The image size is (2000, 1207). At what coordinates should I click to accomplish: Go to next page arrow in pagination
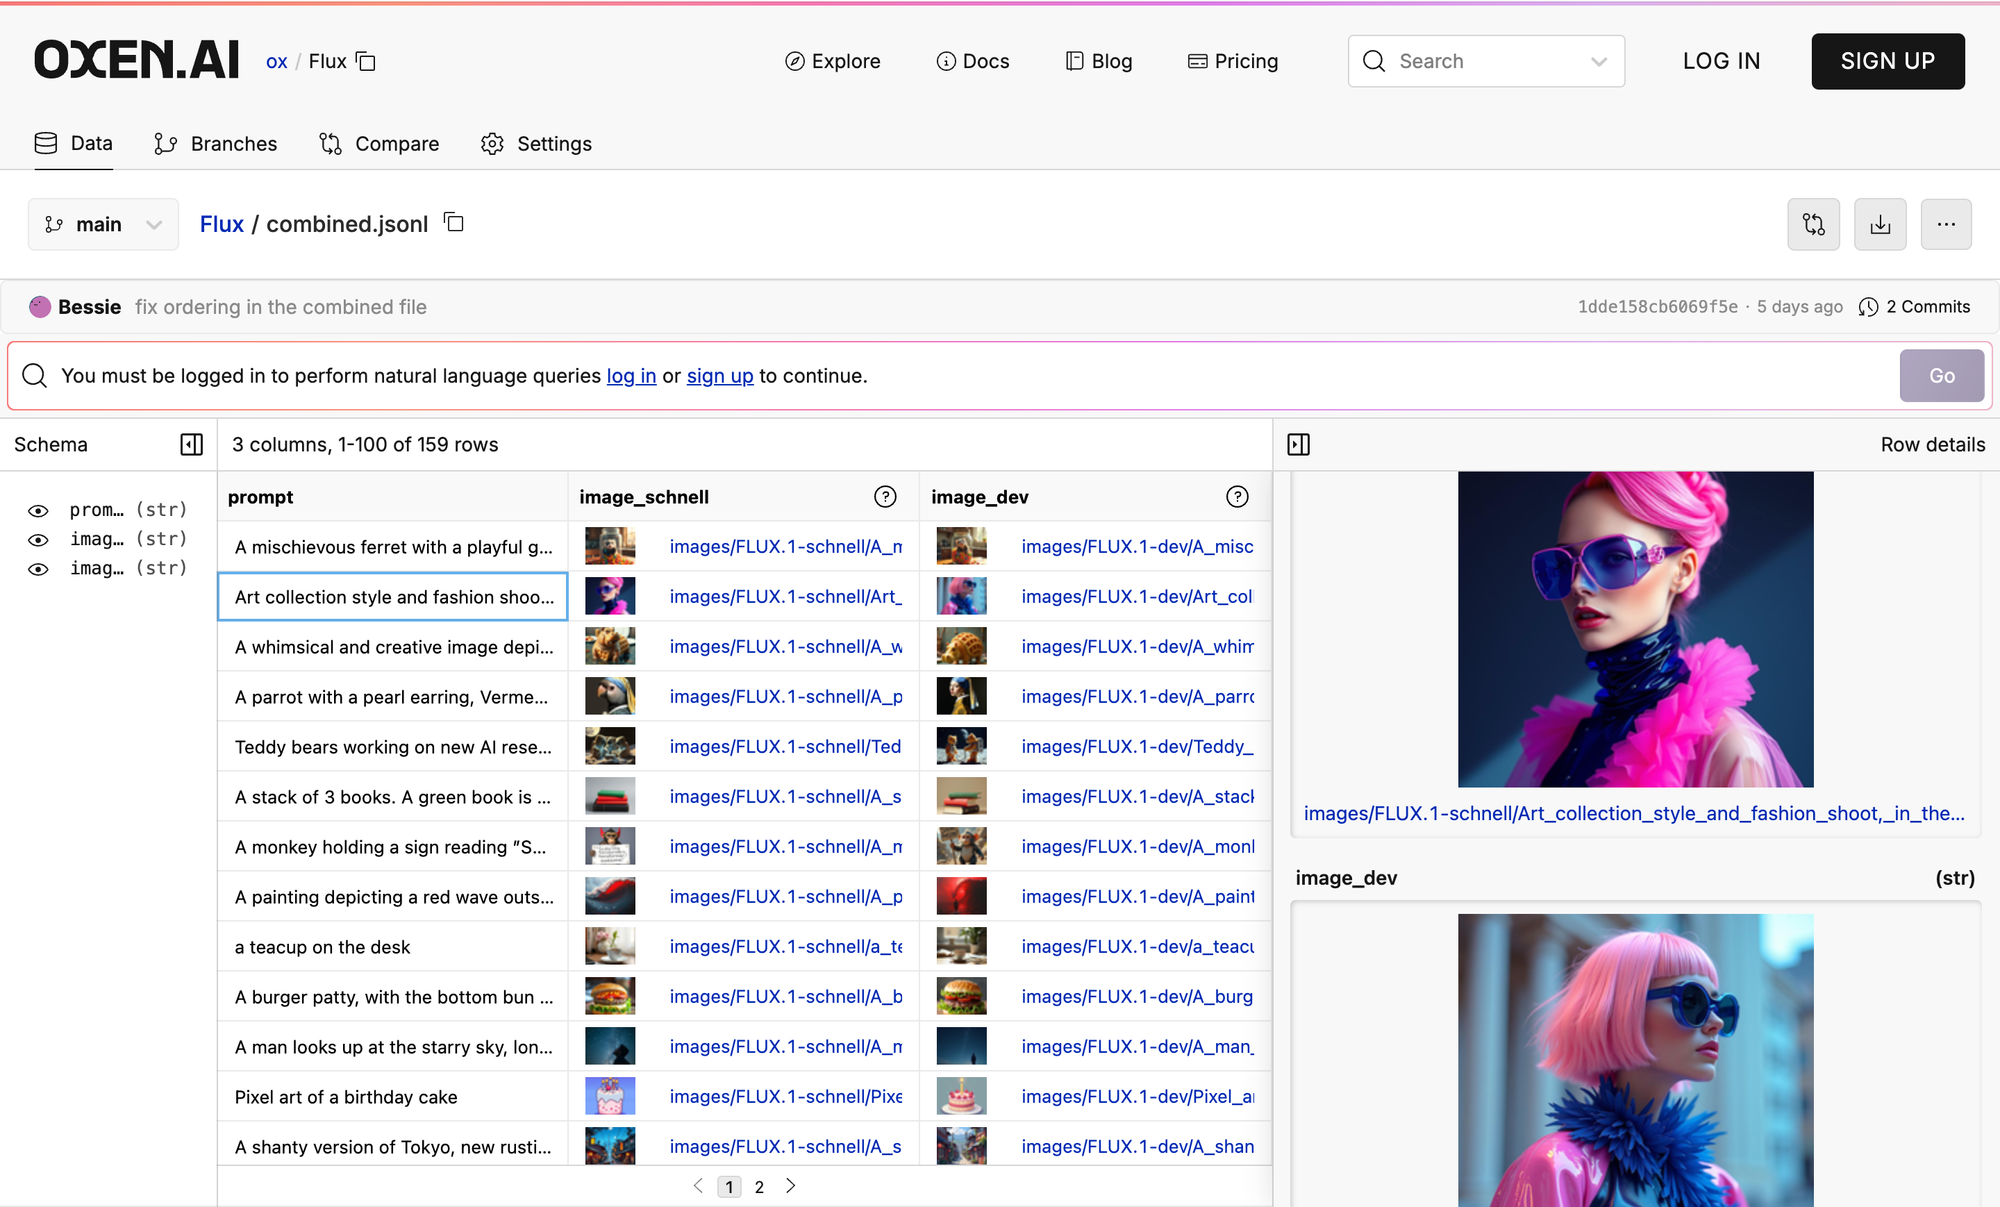click(791, 1186)
